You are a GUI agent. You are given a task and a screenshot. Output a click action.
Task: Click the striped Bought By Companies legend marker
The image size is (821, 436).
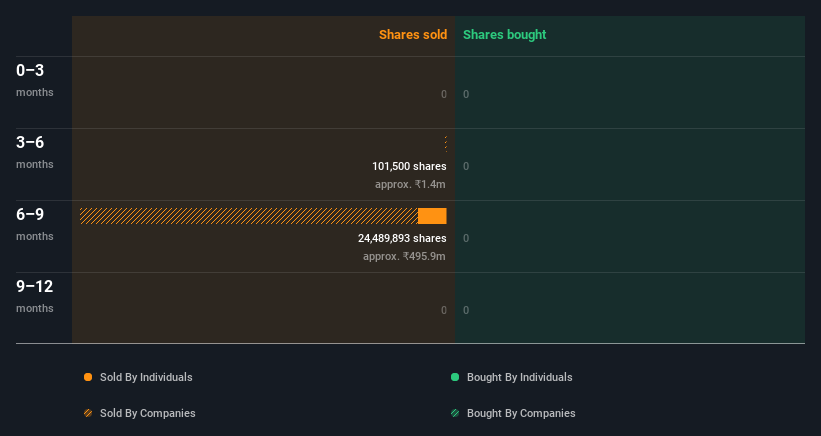pyautogui.click(x=455, y=413)
